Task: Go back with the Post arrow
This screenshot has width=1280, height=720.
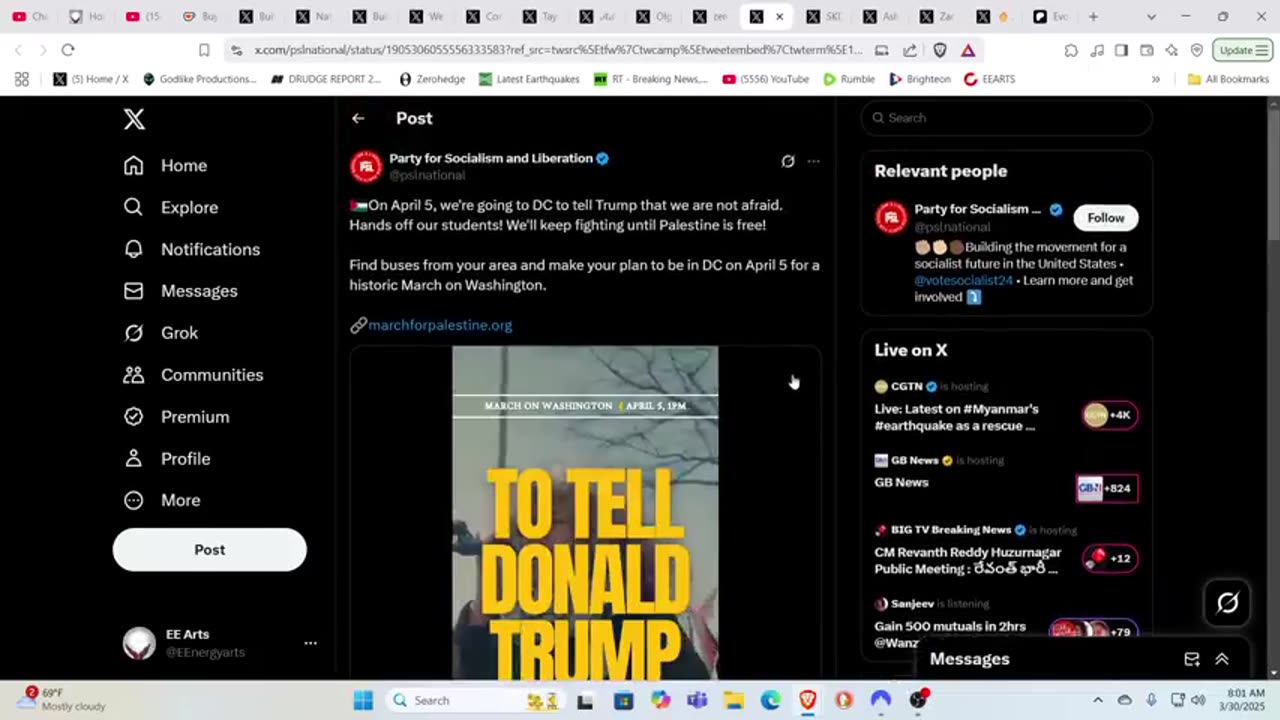Action: pos(358,118)
